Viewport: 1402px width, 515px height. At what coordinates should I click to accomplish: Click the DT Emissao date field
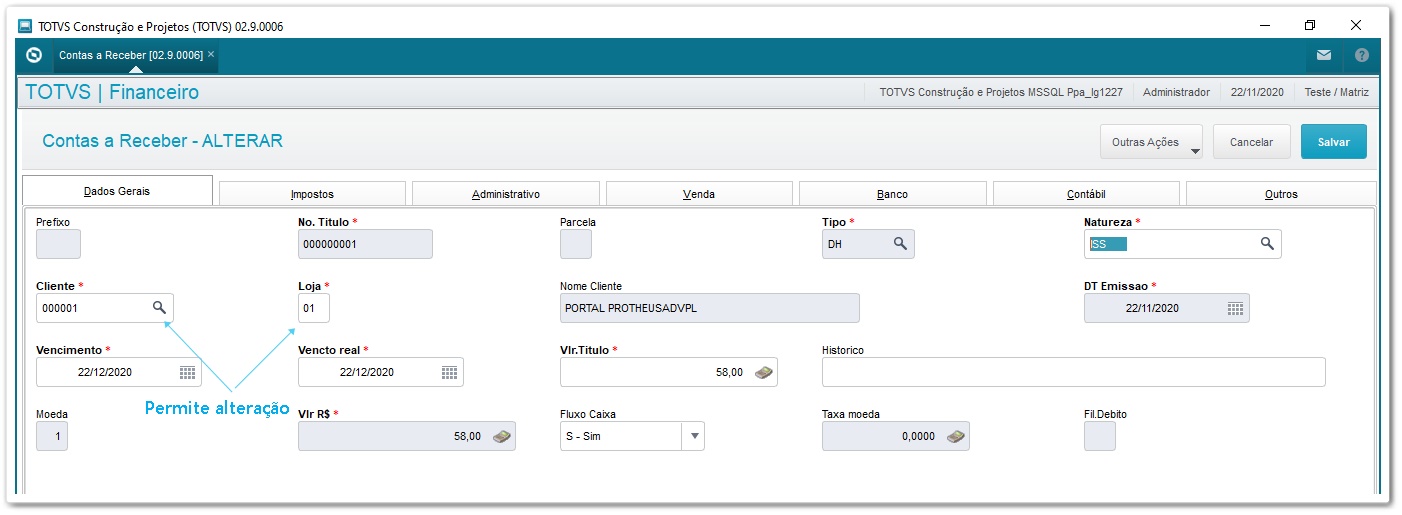pos(1167,308)
